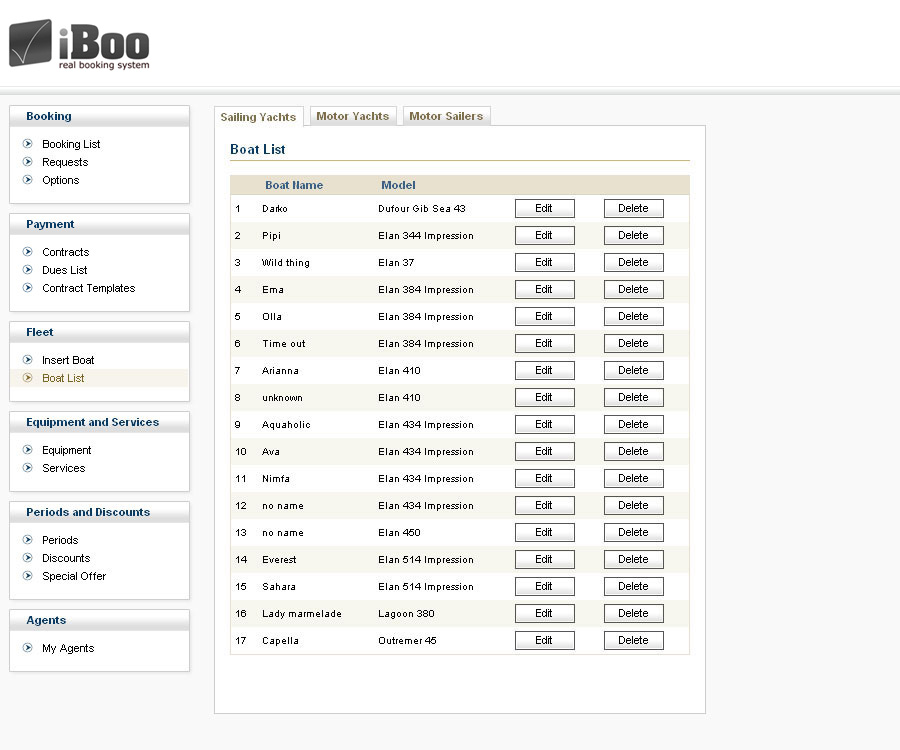
Task: Open the Special Offer page
Action: [73, 576]
